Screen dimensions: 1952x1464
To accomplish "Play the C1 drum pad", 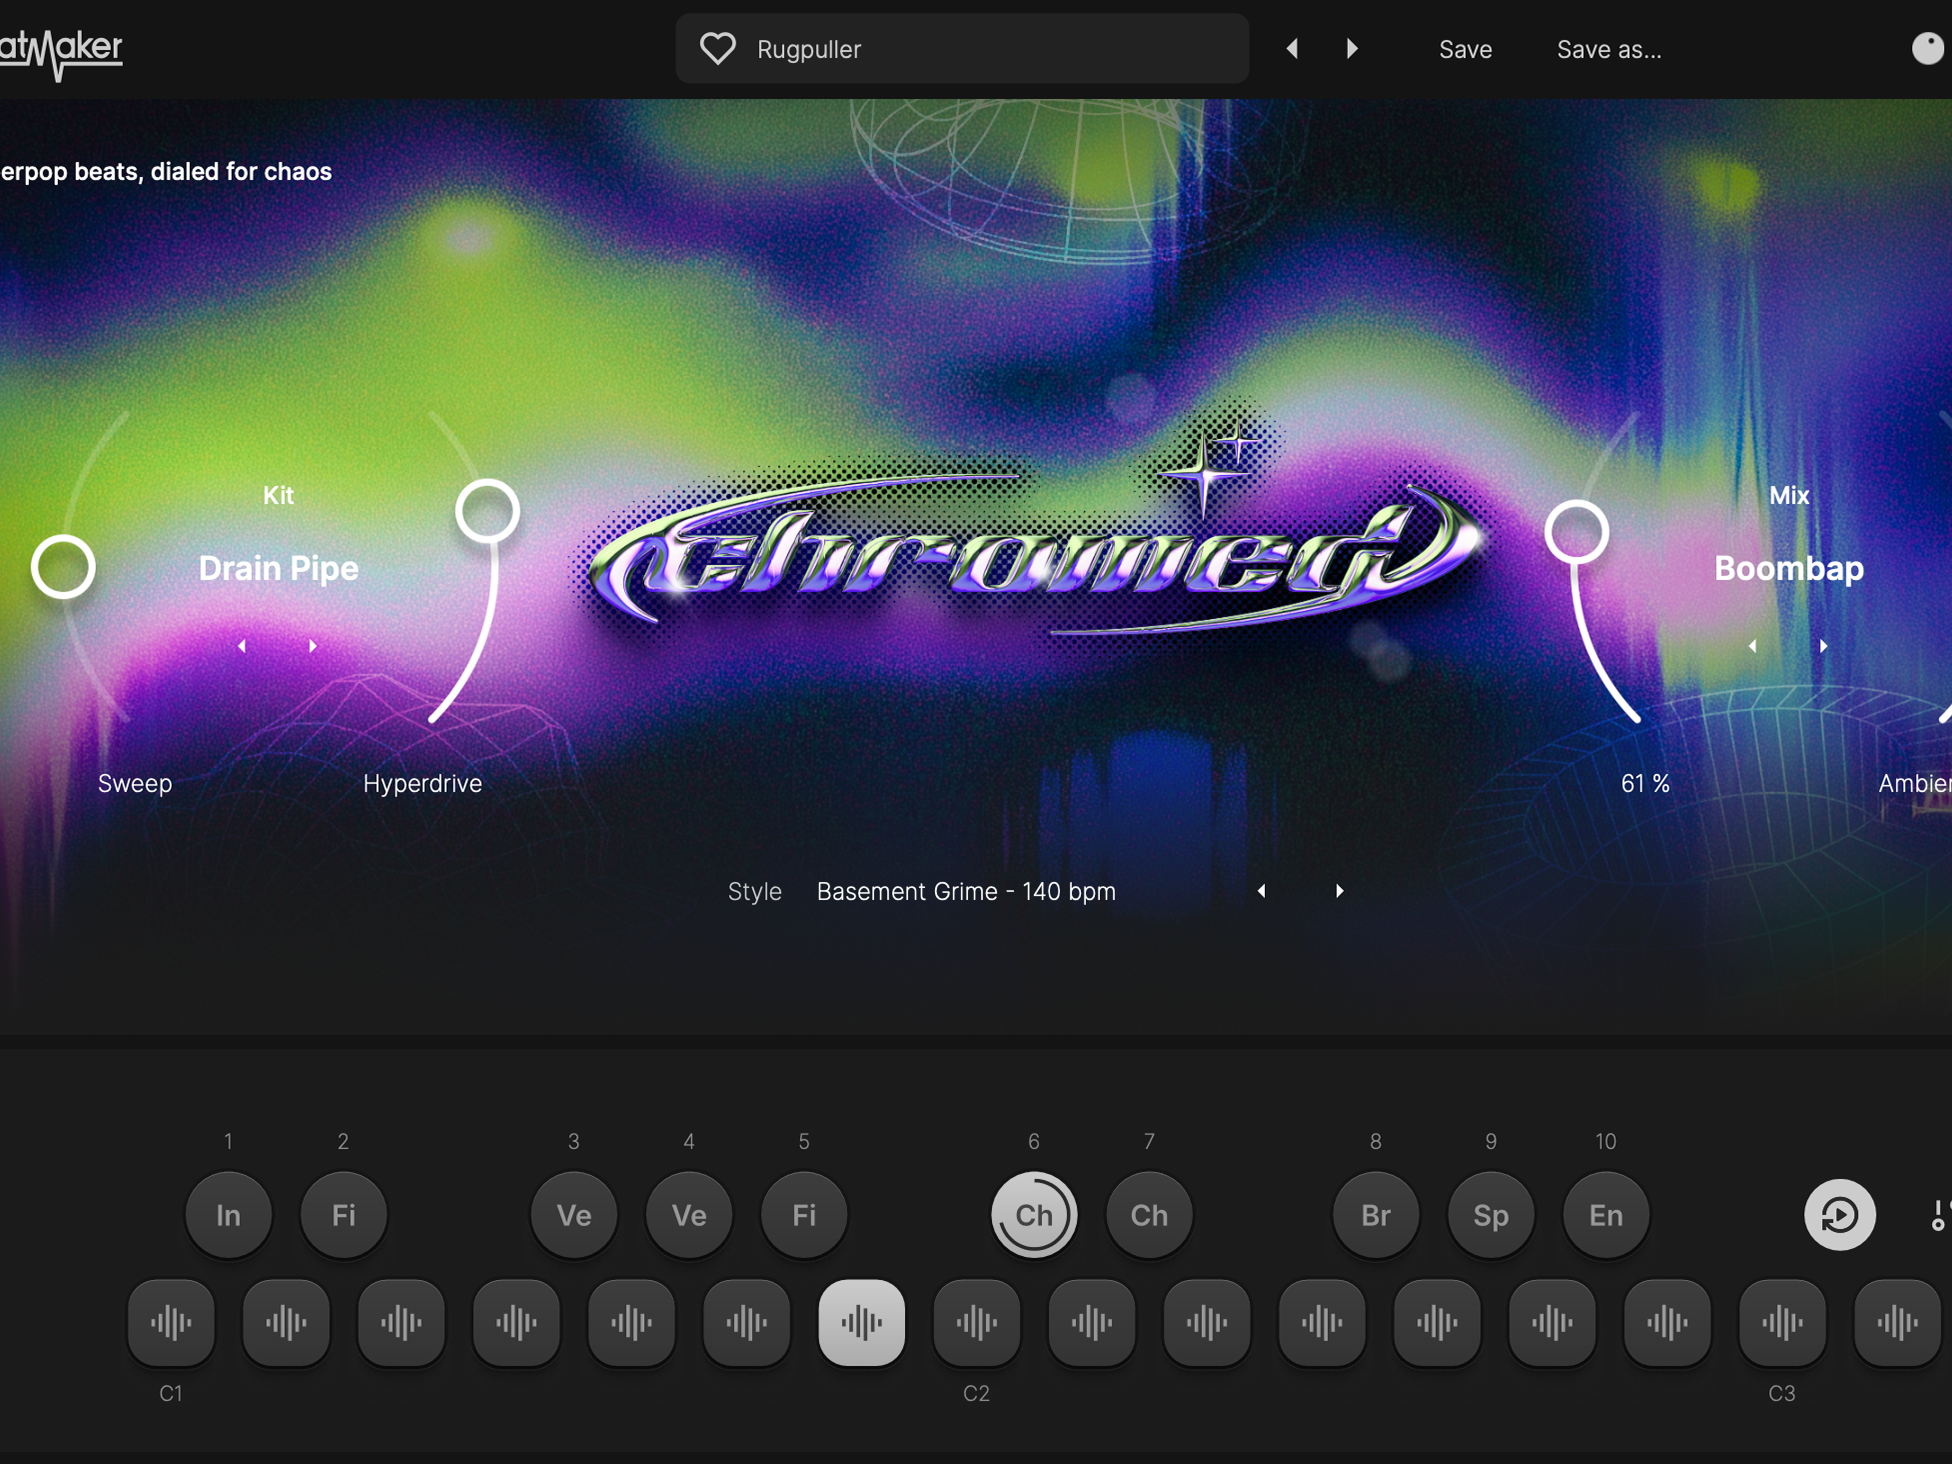I will pyautogui.click(x=171, y=1323).
